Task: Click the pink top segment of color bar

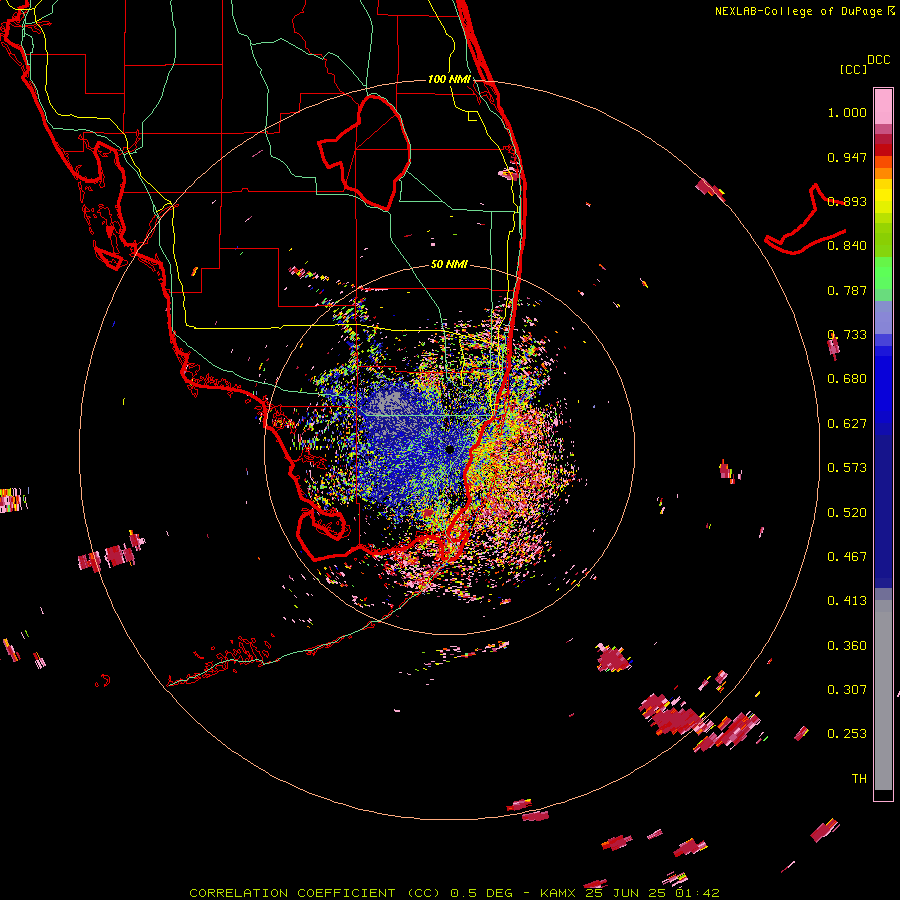Action: pos(883,107)
